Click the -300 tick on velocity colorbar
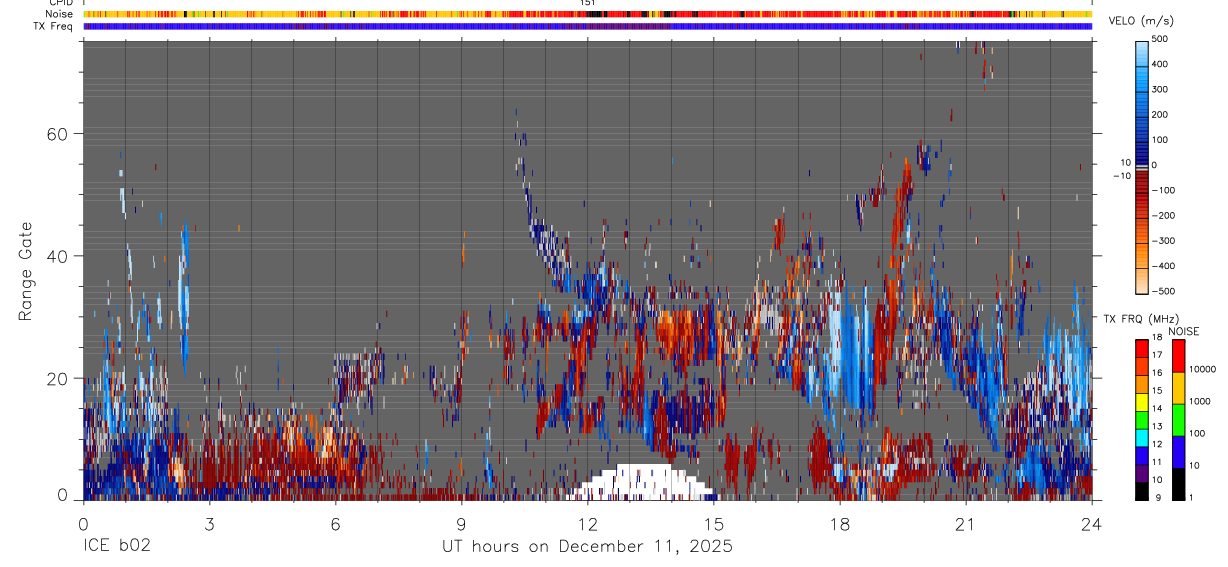The image size is (1228, 567). coord(1161,241)
